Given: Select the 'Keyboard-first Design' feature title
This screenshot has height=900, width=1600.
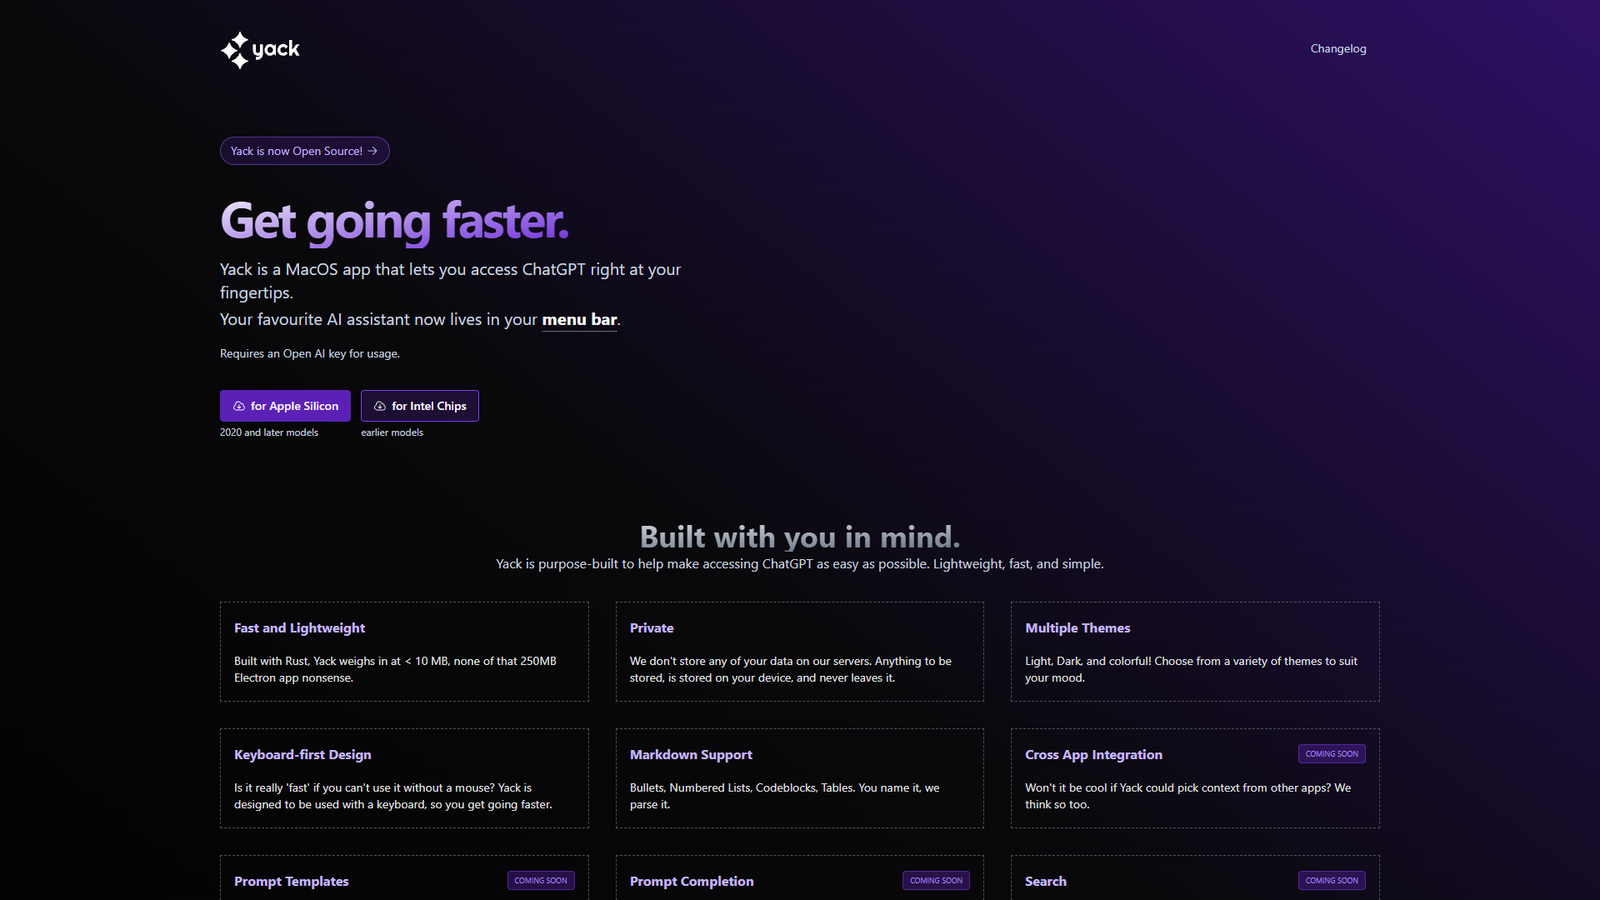Looking at the screenshot, I should point(303,755).
